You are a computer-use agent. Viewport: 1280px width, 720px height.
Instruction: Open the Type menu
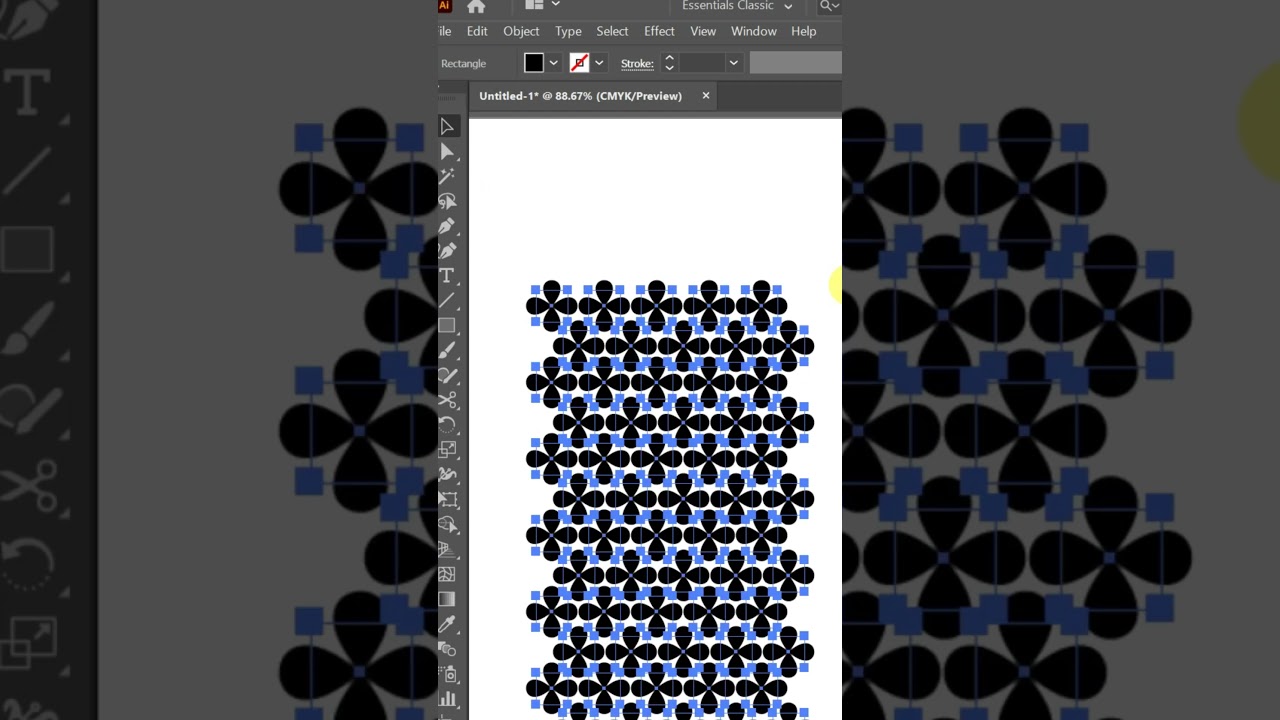(x=568, y=31)
